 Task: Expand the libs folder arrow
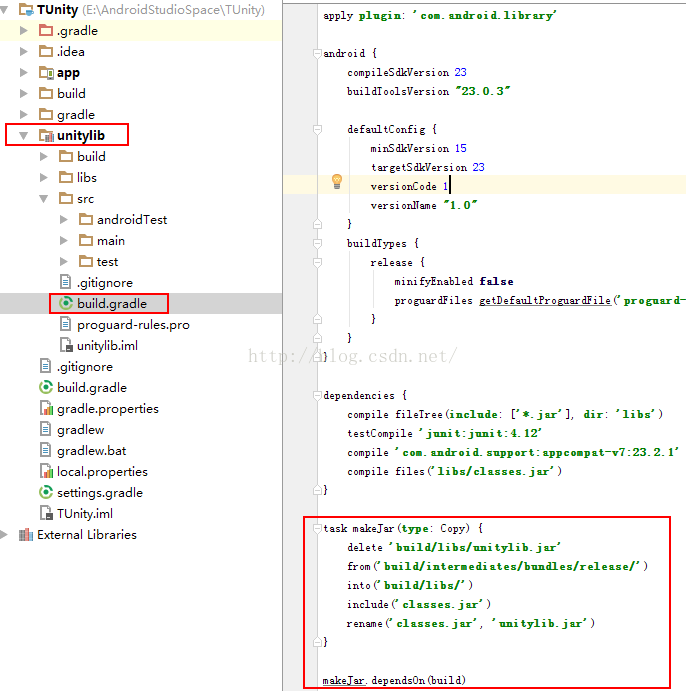coord(44,178)
